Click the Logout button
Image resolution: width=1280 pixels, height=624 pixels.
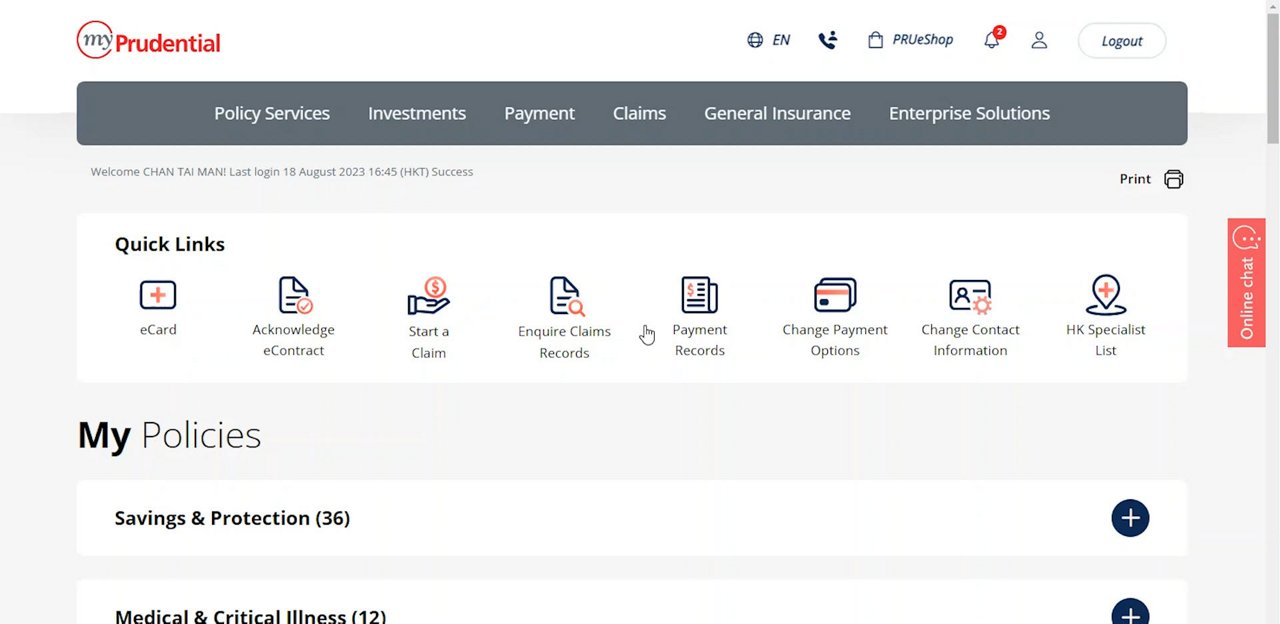click(x=1121, y=41)
